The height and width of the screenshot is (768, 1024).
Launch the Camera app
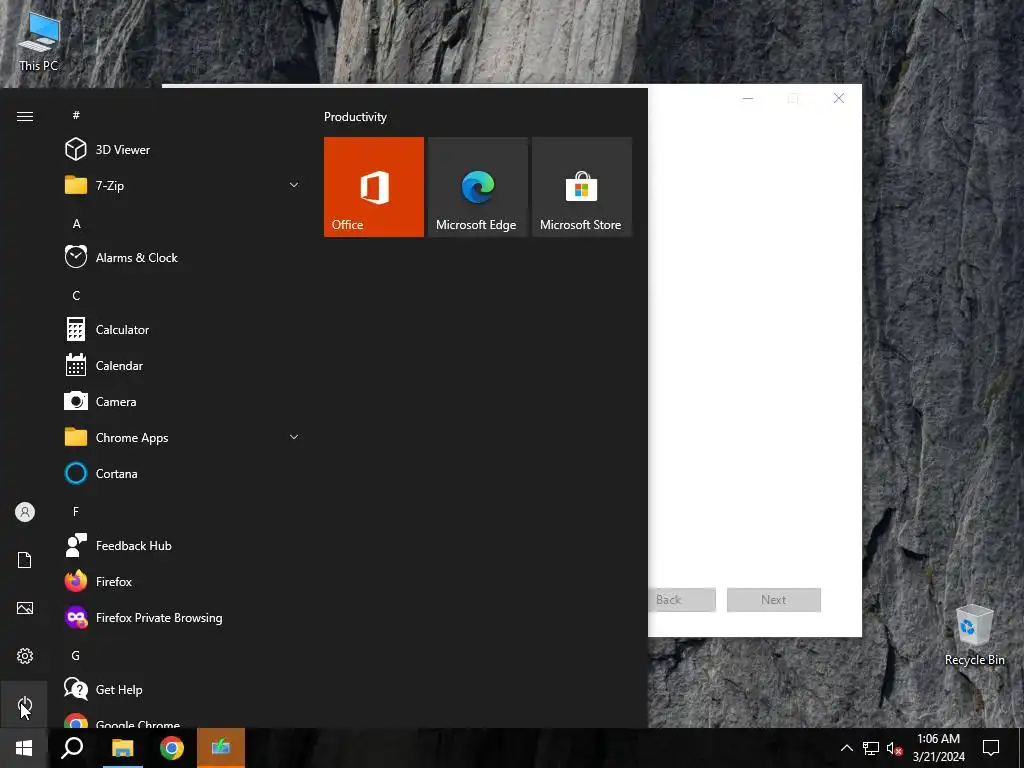pyautogui.click(x=183, y=402)
